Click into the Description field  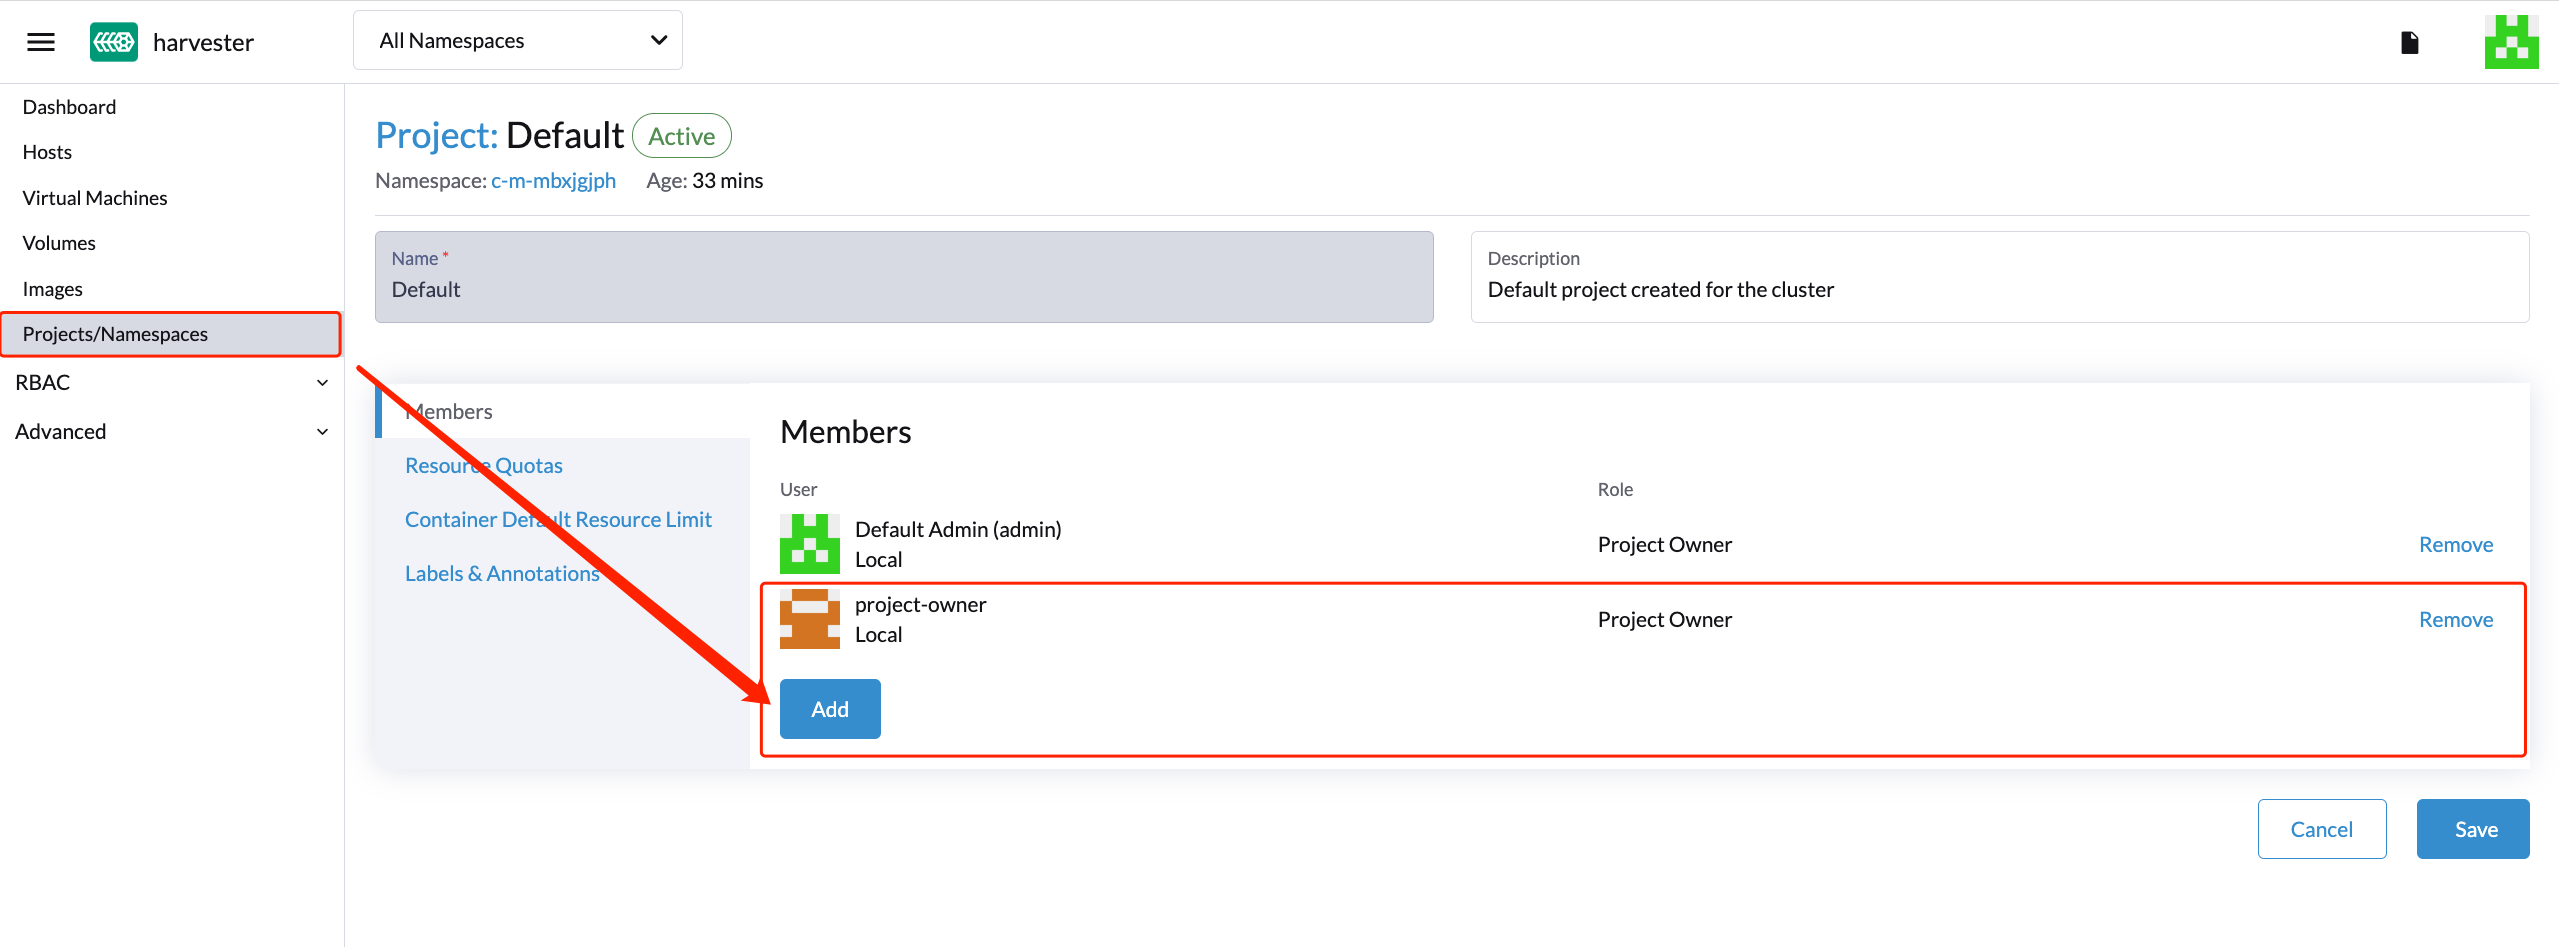pos(1999,290)
